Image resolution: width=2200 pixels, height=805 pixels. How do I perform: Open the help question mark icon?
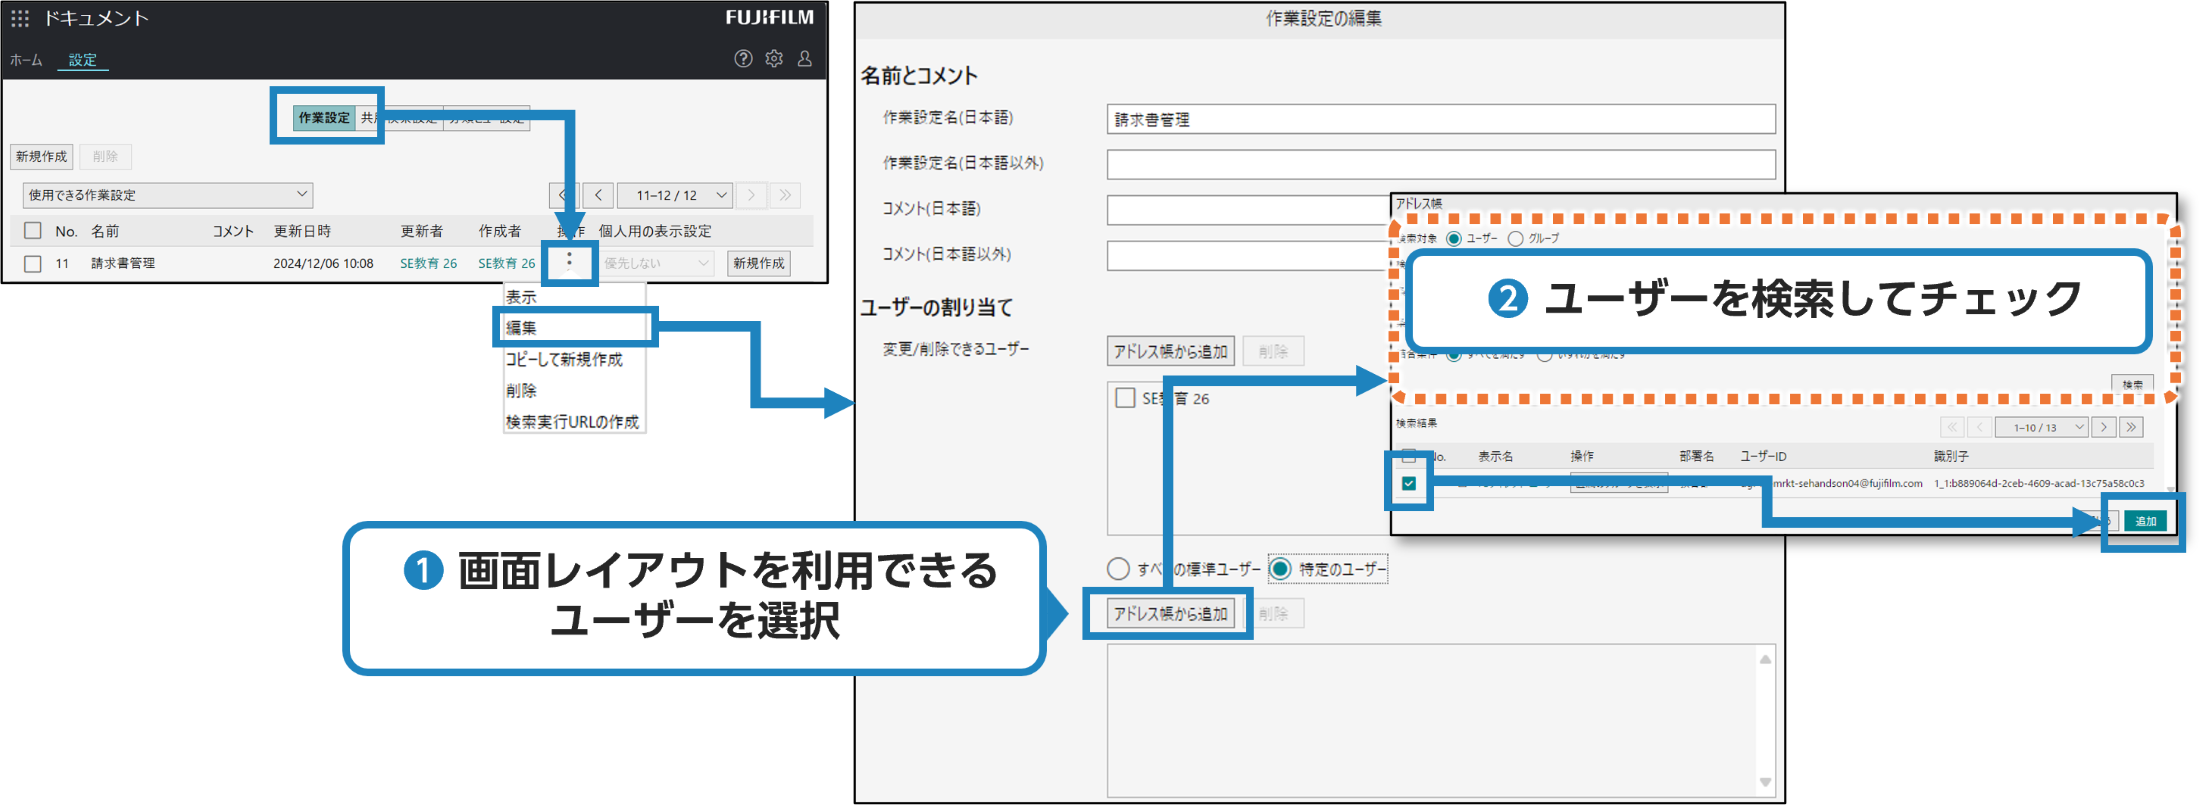pyautogui.click(x=743, y=59)
